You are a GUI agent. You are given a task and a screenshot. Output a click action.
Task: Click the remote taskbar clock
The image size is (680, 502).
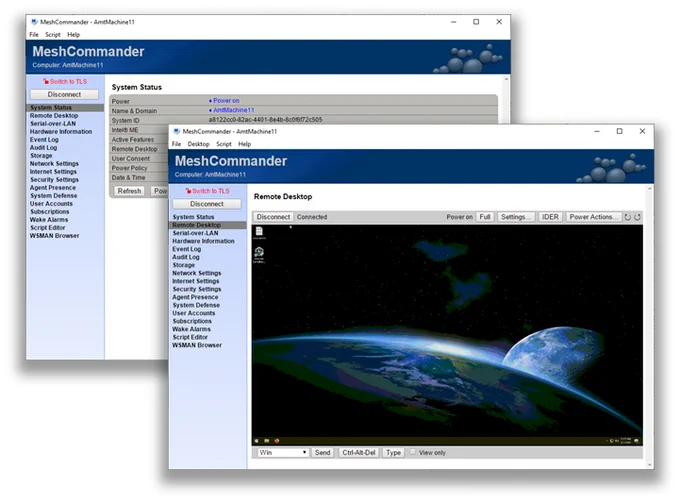pyautogui.click(x=625, y=441)
